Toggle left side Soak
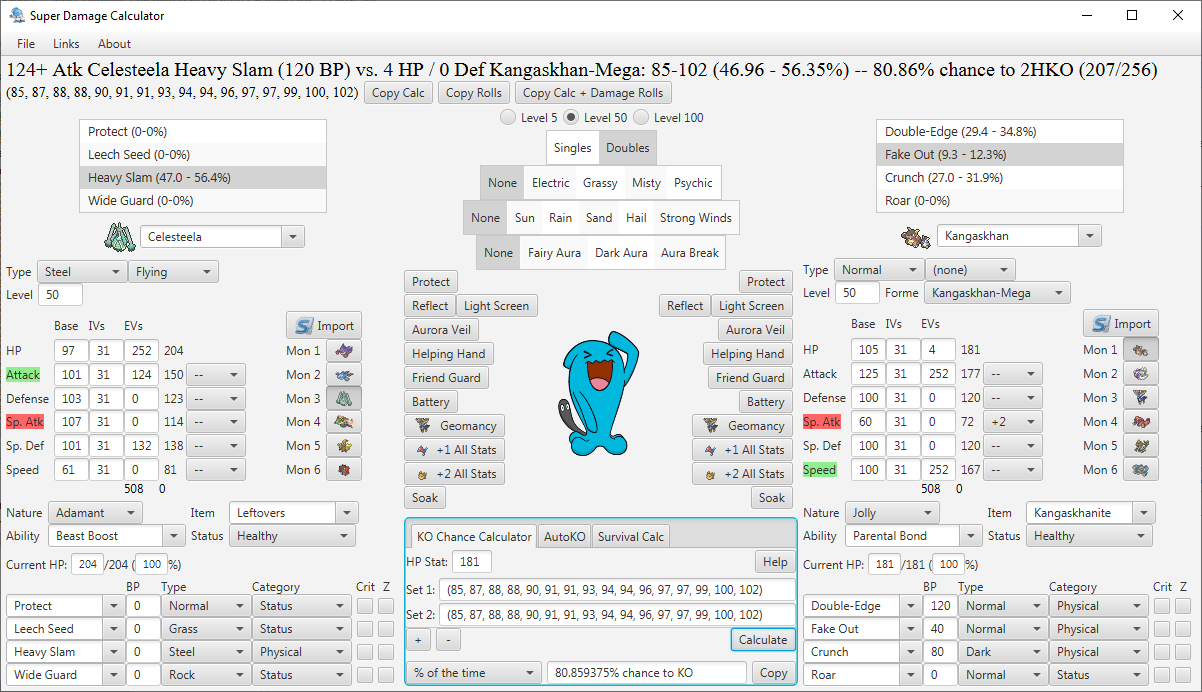 [x=424, y=498]
